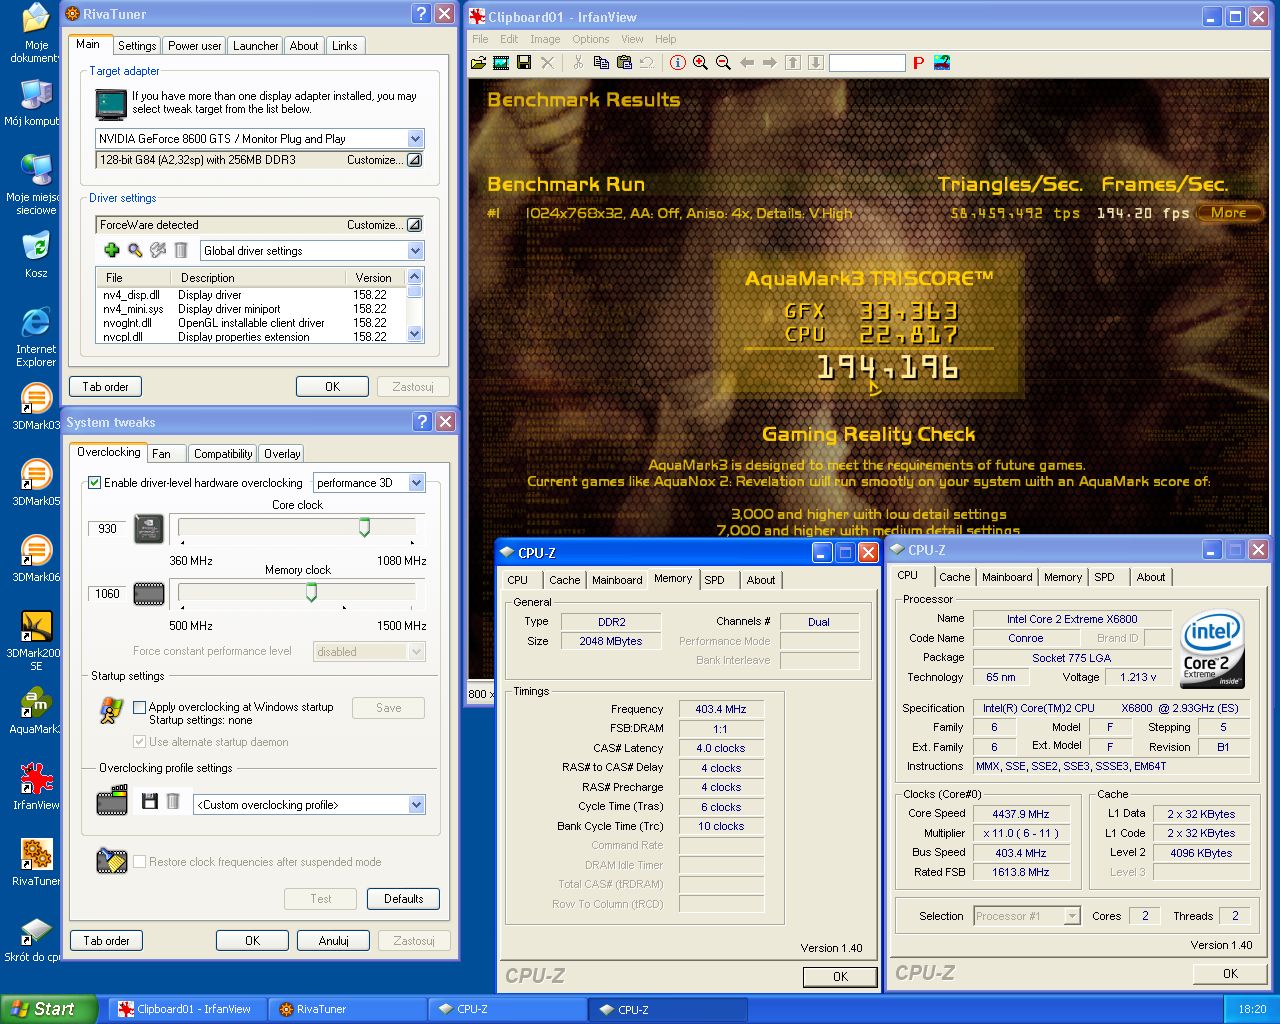Click the More button in AquaMark3 results
Screen dimensions: 1280x1024
1229,213
